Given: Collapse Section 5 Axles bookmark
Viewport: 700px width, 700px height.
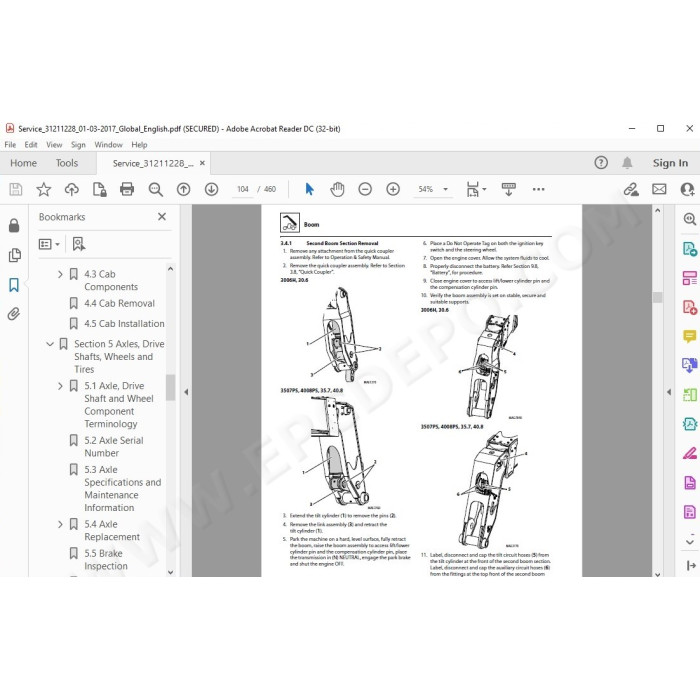Looking at the screenshot, I should click(x=50, y=344).
